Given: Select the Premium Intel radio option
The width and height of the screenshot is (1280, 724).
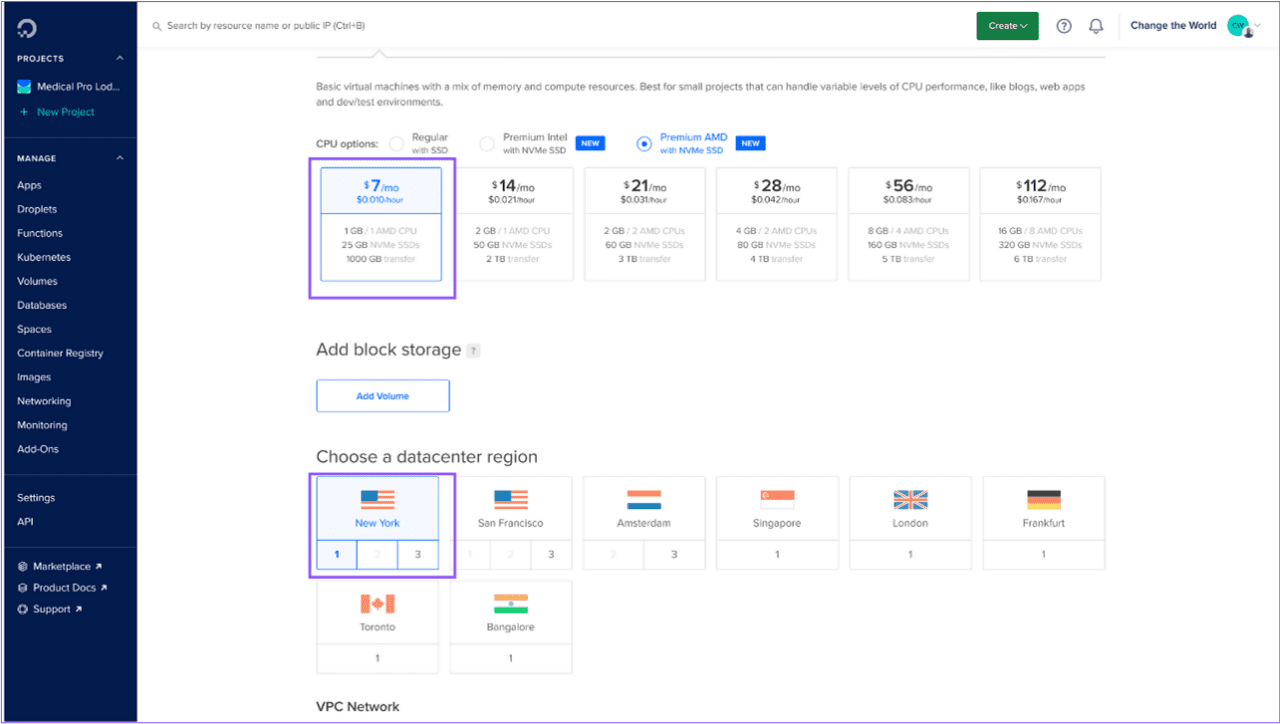Looking at the screenshot, I should pyautogui.click(x=487, y=144).
